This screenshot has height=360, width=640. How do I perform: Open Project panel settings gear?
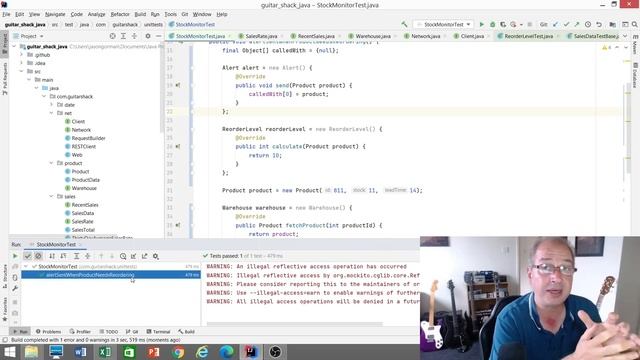pos(148,36)
